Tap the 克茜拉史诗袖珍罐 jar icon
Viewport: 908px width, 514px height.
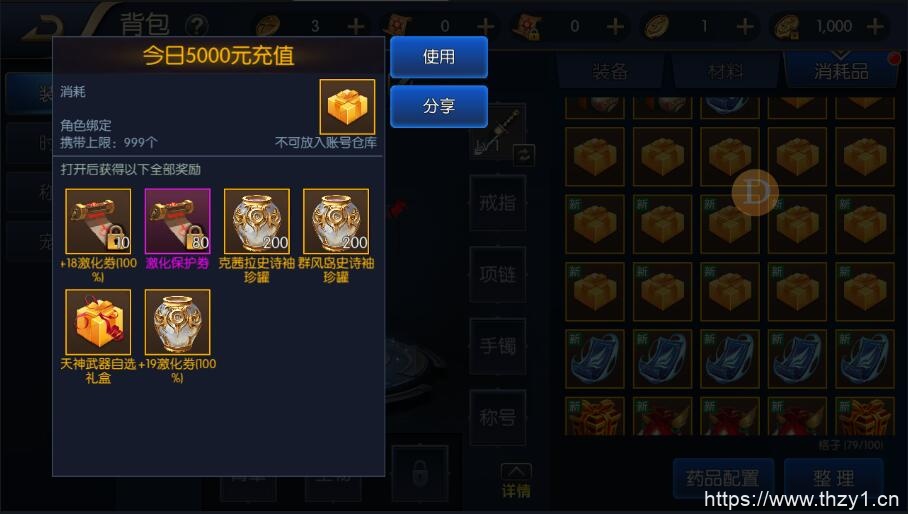[257, 221]
